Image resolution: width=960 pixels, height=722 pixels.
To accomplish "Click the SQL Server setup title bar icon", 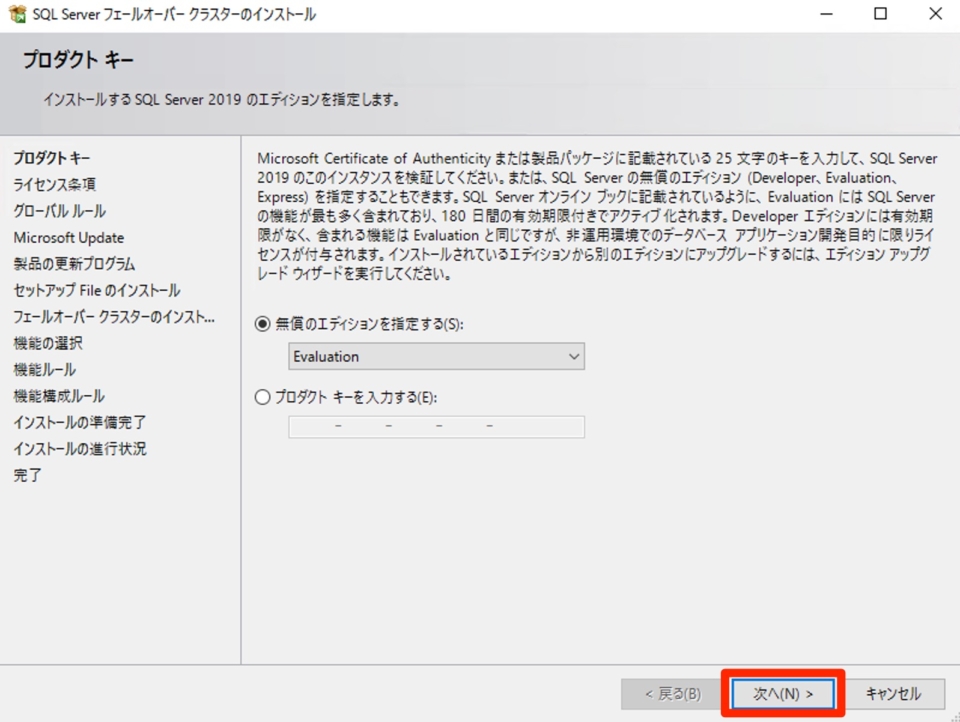I will [x=17, y=13].
